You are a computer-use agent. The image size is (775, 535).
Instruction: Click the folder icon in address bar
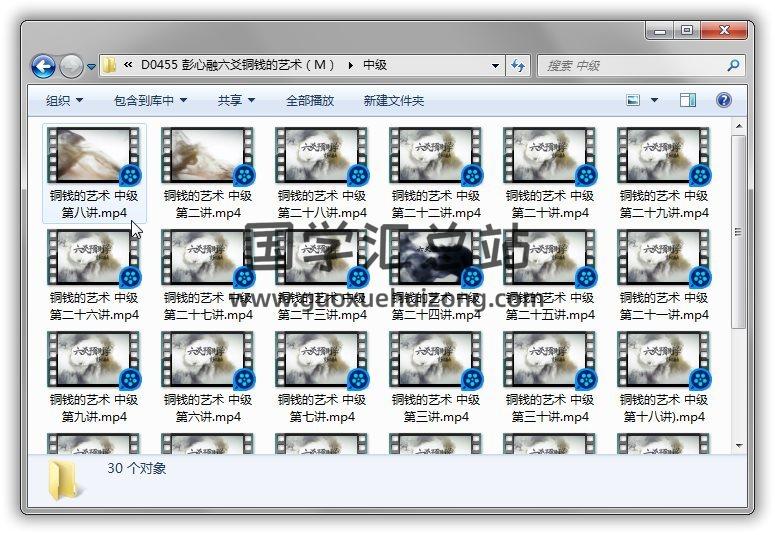click(x=109, y=65)
